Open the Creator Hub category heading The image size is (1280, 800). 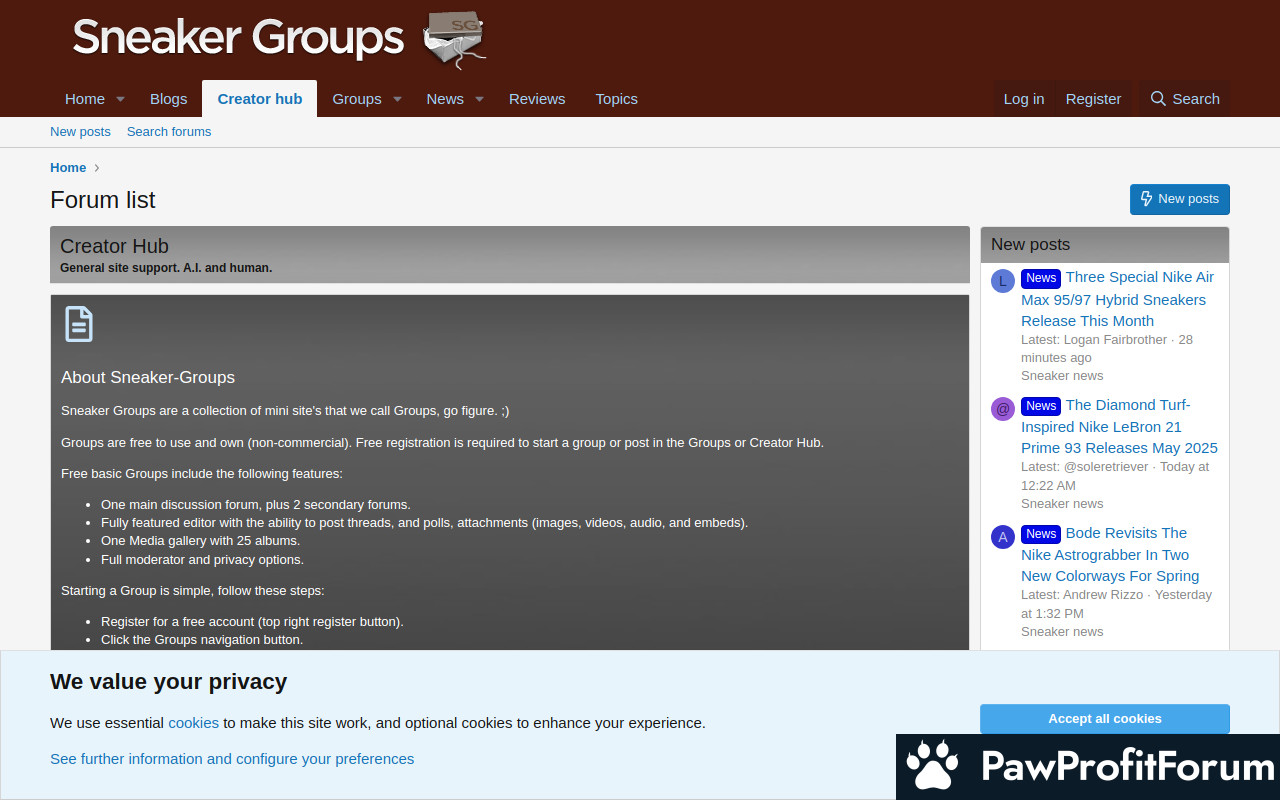pyautogui.click(x=114, y=246)
